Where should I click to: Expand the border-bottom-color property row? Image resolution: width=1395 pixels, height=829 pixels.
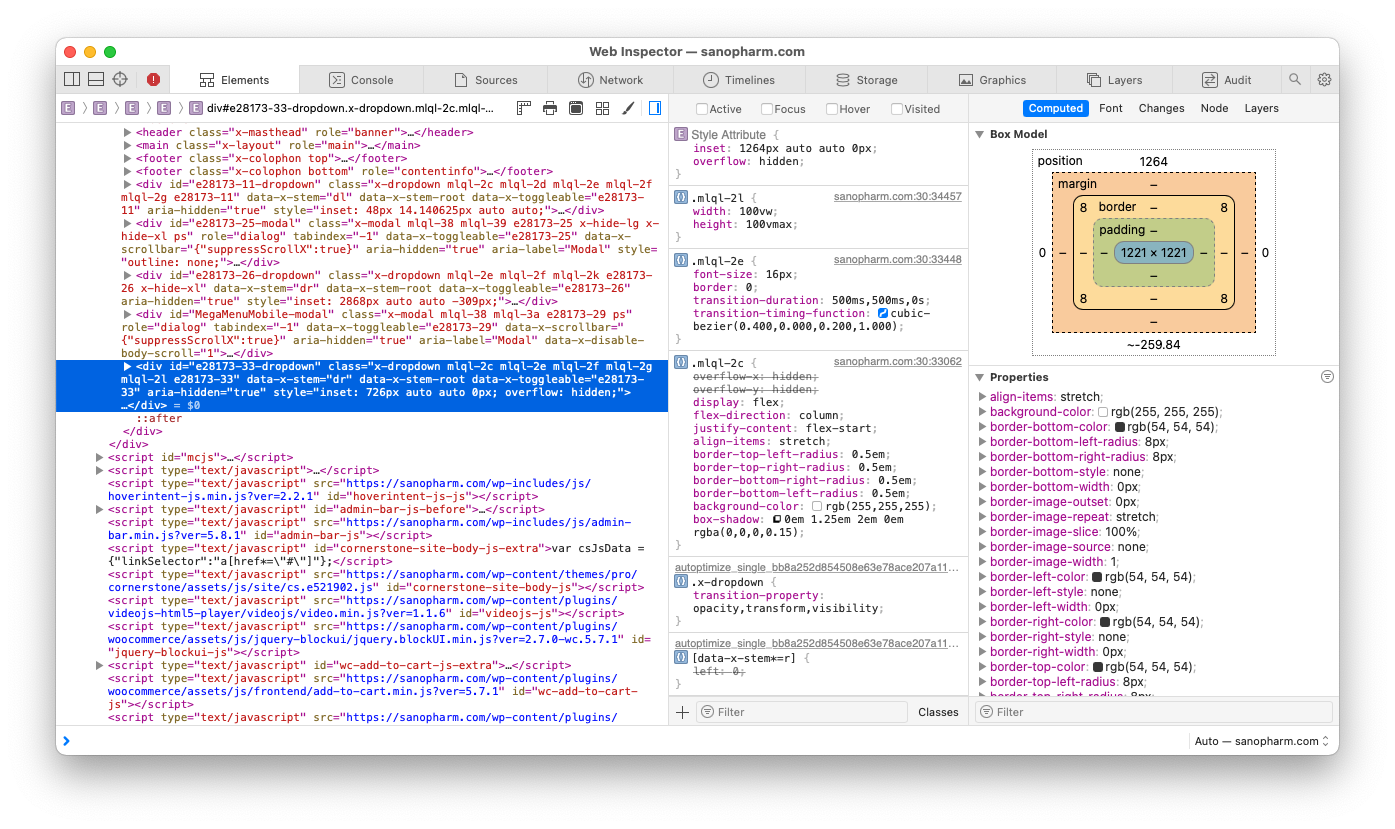pyautogui.click(x=982, y=427)
